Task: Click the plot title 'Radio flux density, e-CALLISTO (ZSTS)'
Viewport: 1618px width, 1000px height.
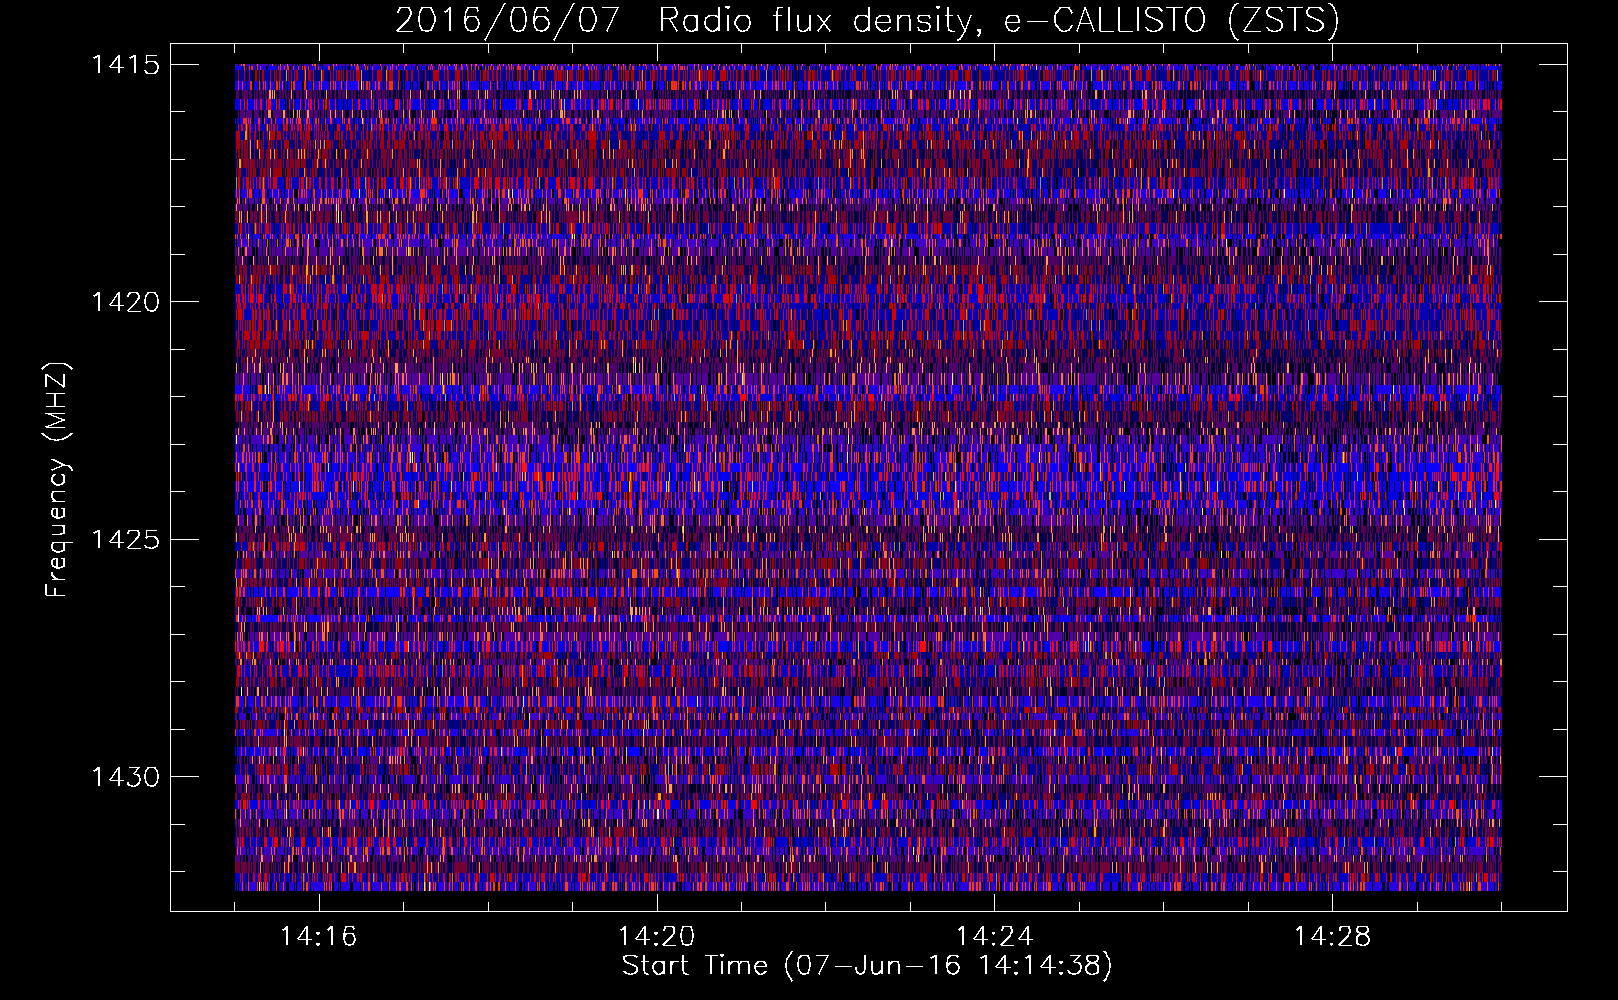Action: (999, 20)
